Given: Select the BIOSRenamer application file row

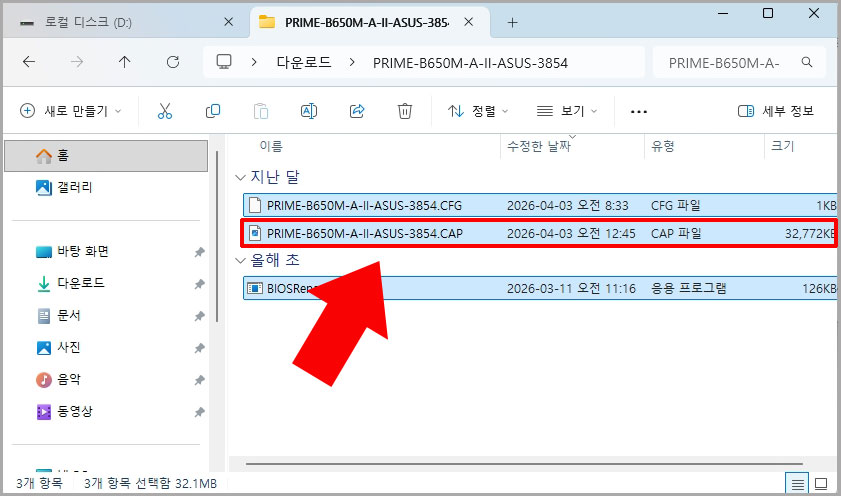Looking at the screenshot, I should click(540, 288).
